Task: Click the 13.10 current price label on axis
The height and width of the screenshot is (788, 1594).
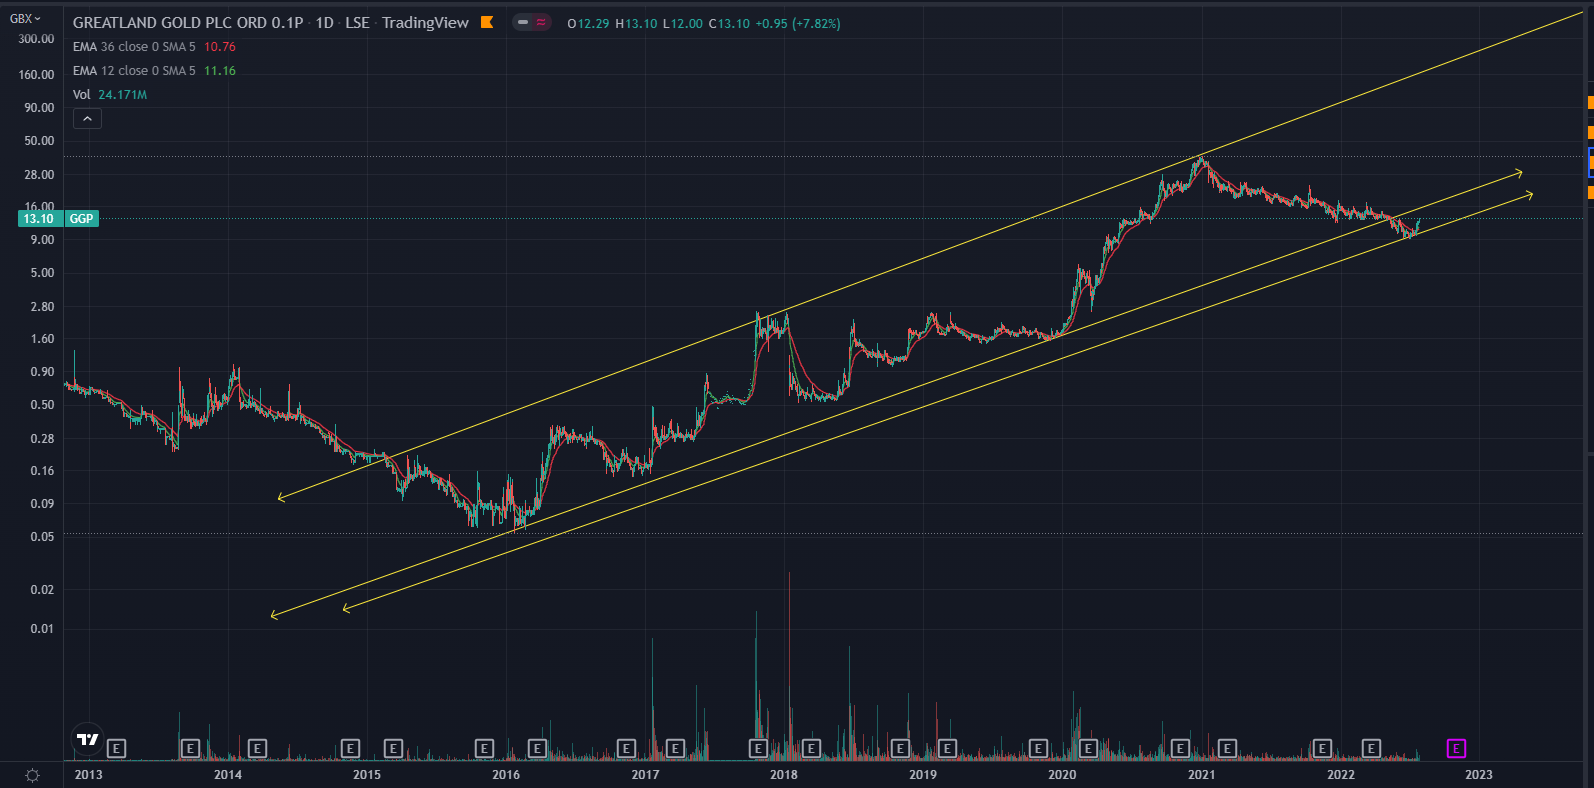Action: pyautogui.click(x=39, y=219)
